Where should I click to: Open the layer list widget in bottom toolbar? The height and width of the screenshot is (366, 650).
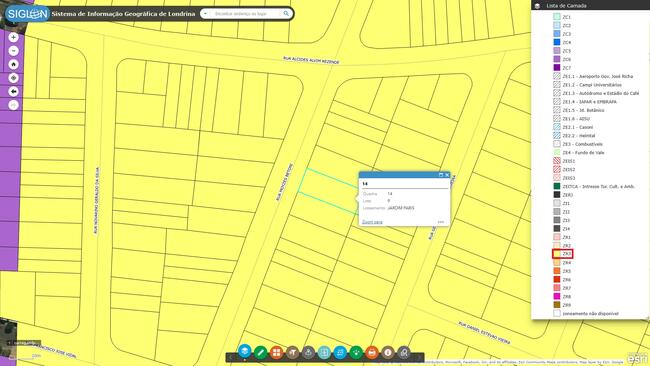pos(245,351)
